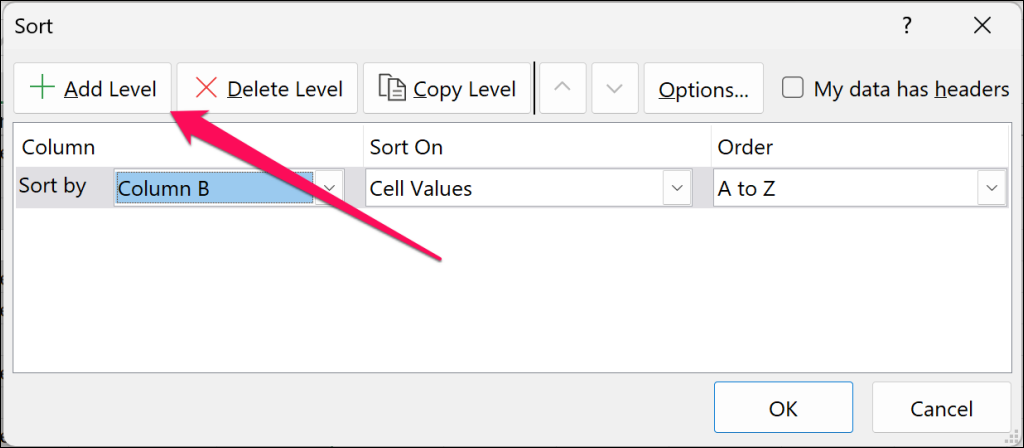Click the Options button
1024x448 pixels.
(x=703, y=89)
